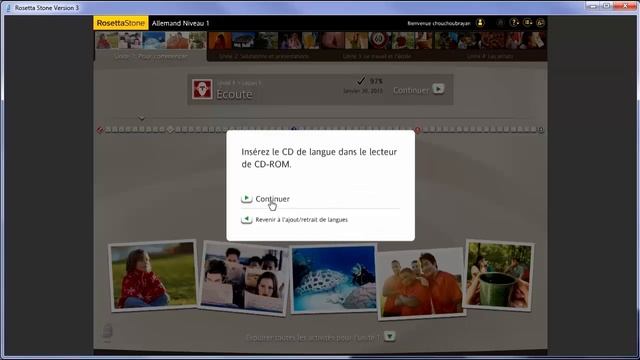Click the green play icon beside Continuer in dialog
The width and height of the screenshot is (640, 360).
246,198
